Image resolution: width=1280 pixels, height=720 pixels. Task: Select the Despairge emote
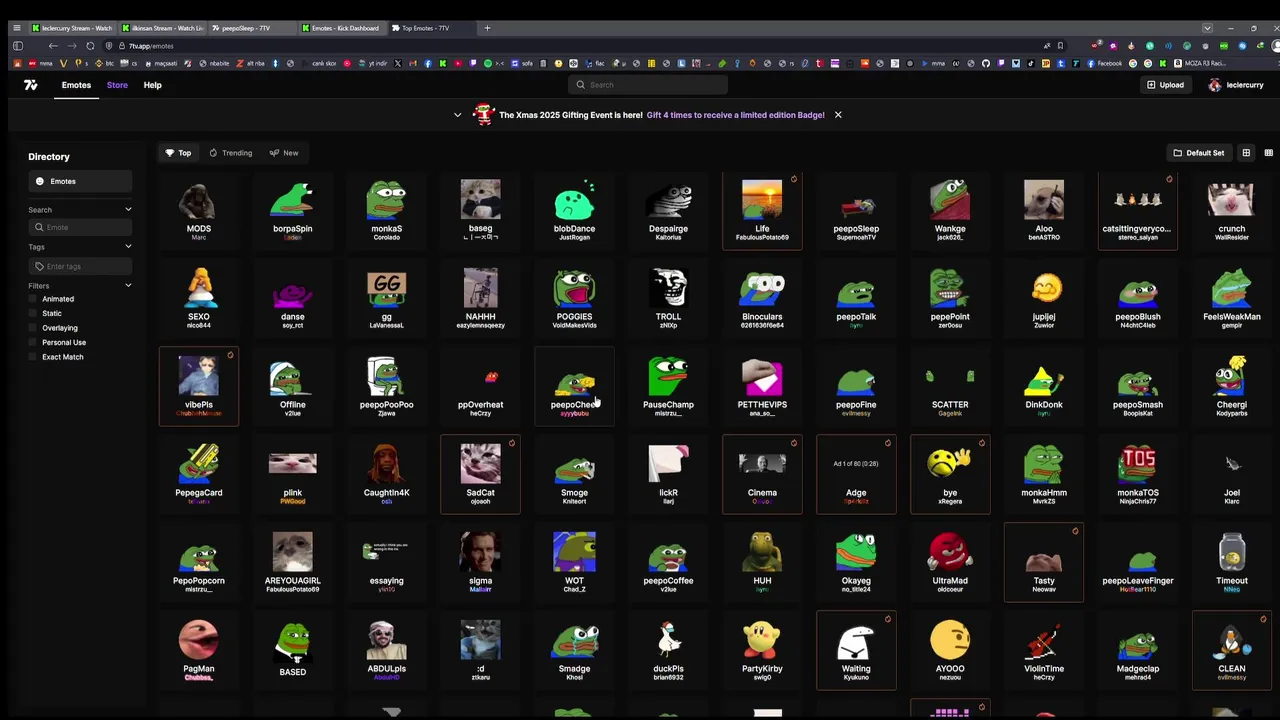(668, 210)
